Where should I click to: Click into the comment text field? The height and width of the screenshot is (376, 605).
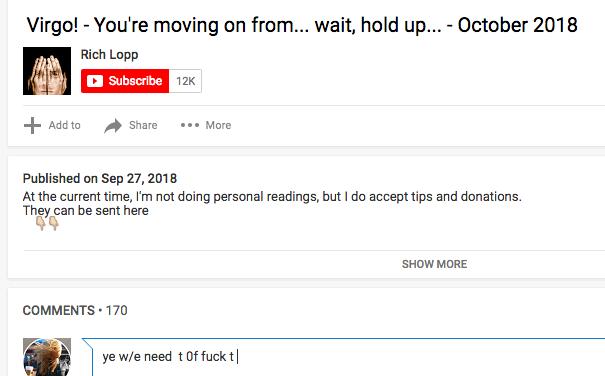click(x=349, y=357)
